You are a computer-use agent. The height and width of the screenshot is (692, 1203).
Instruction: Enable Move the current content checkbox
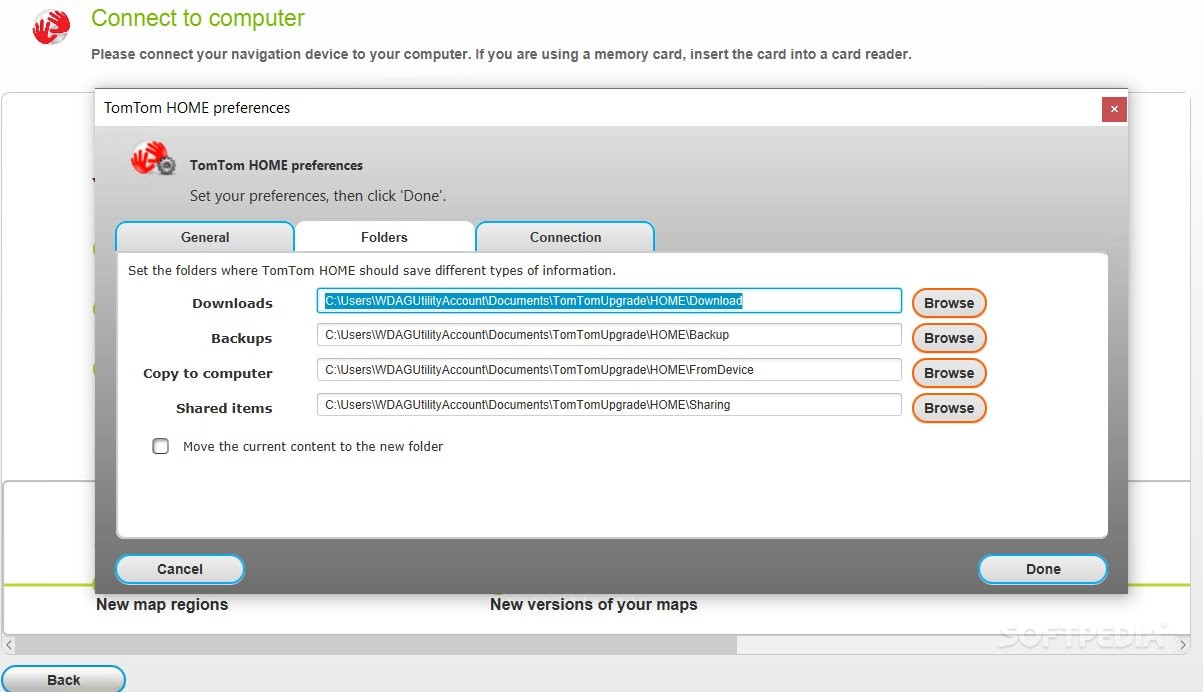click(160, 446)
